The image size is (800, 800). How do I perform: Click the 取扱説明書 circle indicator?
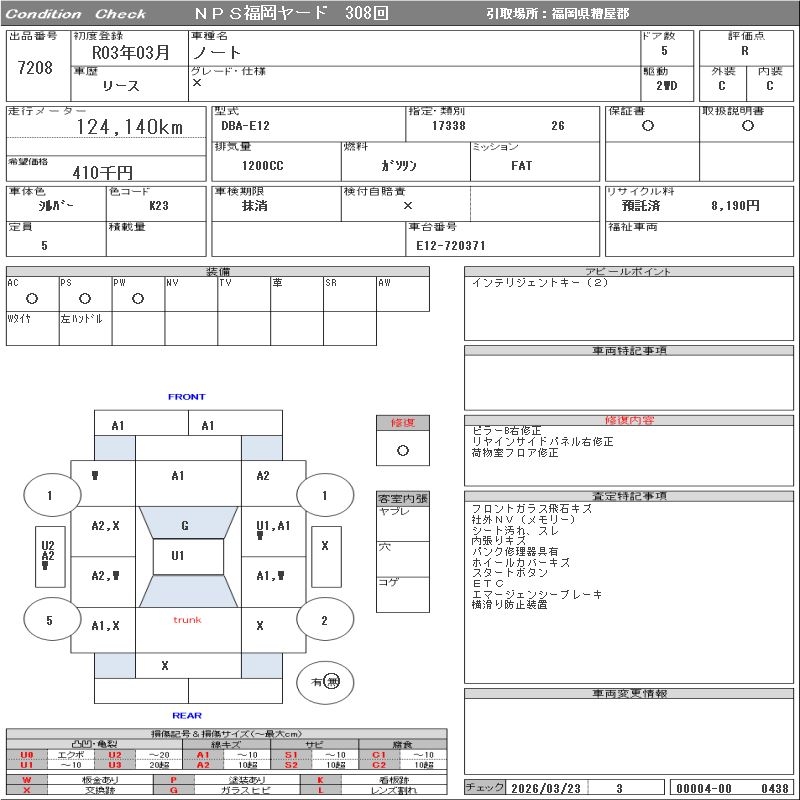point(747,126)
